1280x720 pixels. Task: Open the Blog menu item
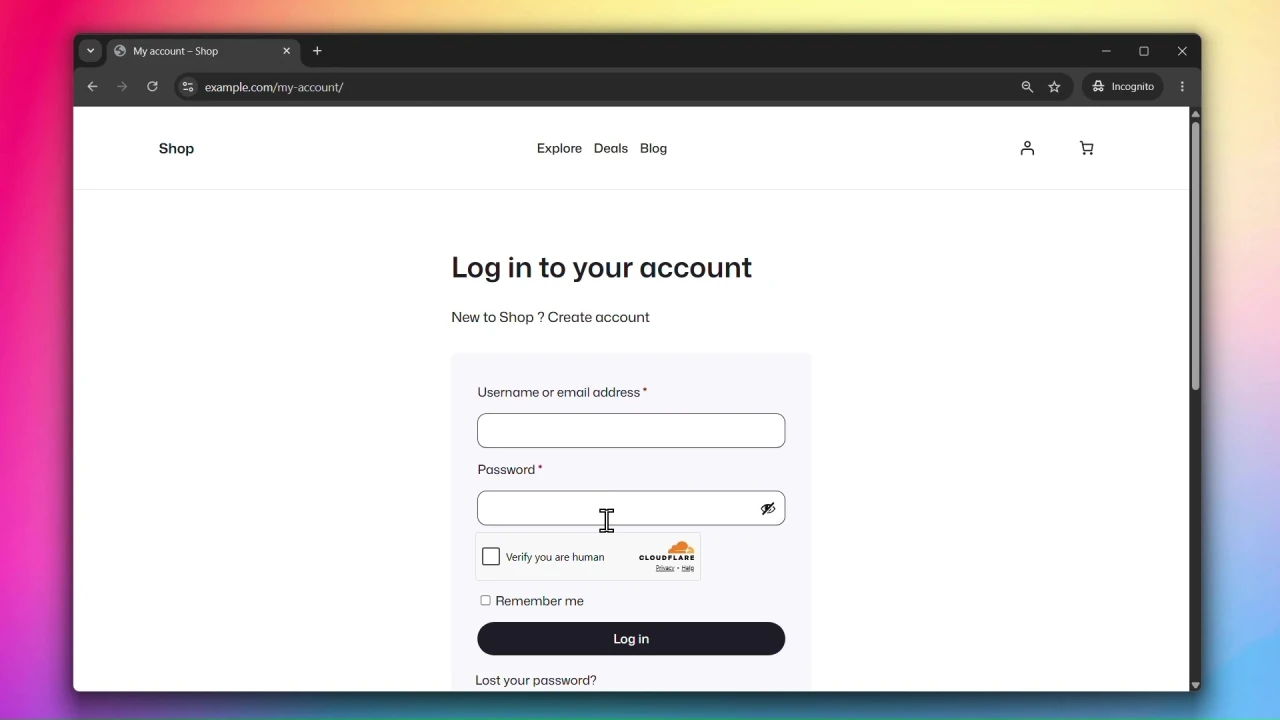654,148
